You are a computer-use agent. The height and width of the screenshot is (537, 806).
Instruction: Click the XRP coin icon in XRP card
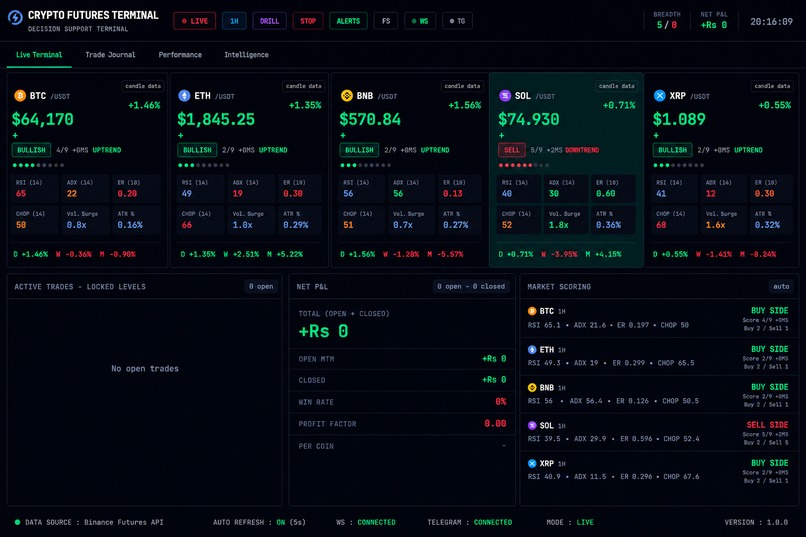click(660, 96)
